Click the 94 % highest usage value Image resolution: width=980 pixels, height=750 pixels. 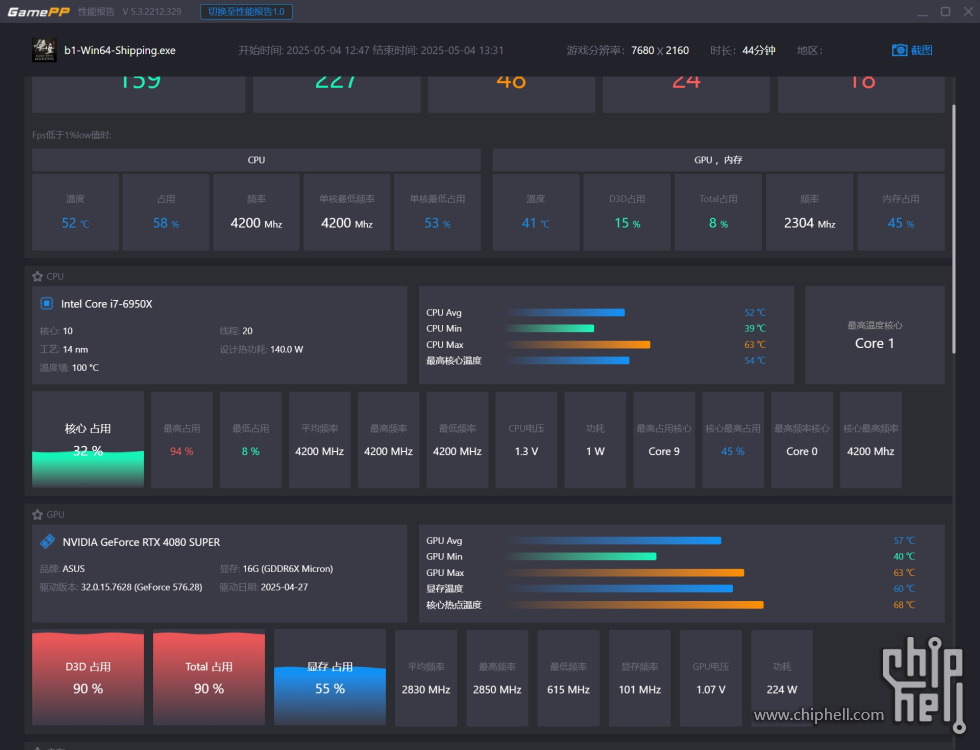click(182, 451)
